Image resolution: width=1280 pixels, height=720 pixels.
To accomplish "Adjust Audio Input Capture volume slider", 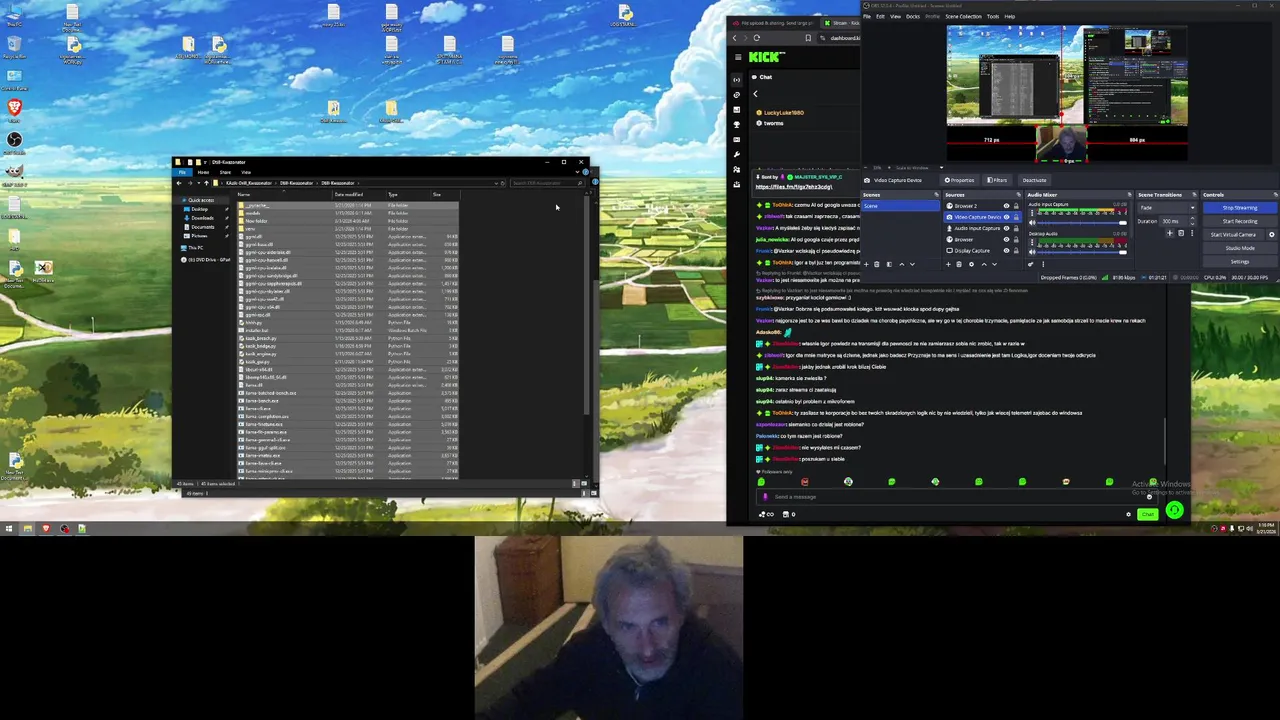I will 1081,222.
